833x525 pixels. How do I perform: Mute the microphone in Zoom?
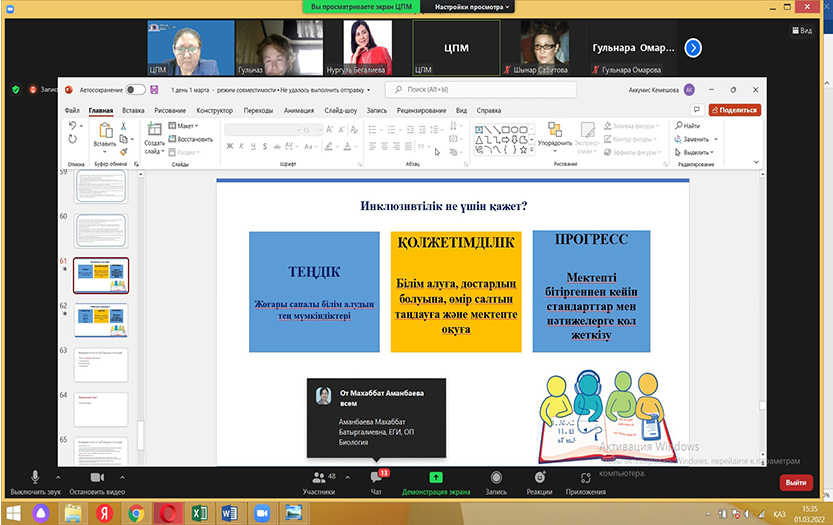(x=34, y=478)
